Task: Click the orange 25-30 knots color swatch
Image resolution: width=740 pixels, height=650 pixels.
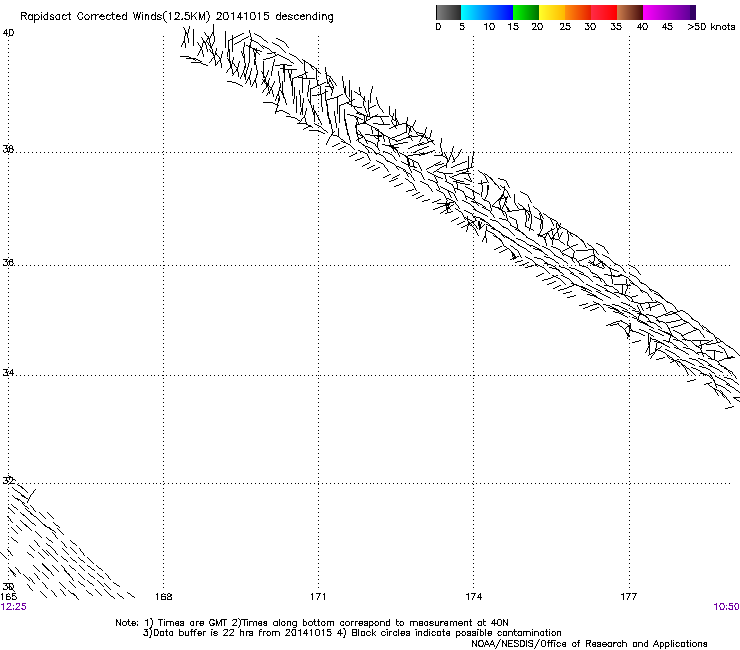Action: tap(578, 12)
